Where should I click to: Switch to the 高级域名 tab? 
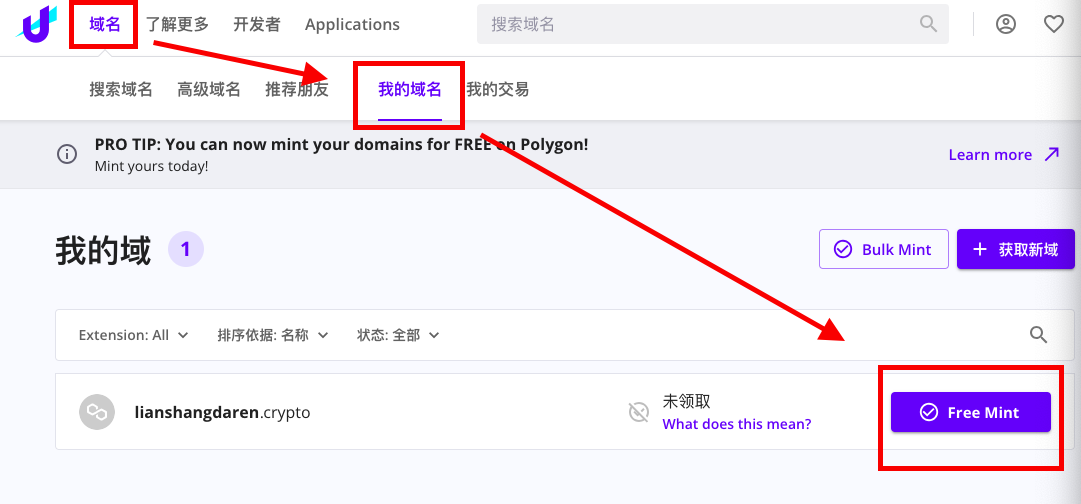(x=209, y=90)
